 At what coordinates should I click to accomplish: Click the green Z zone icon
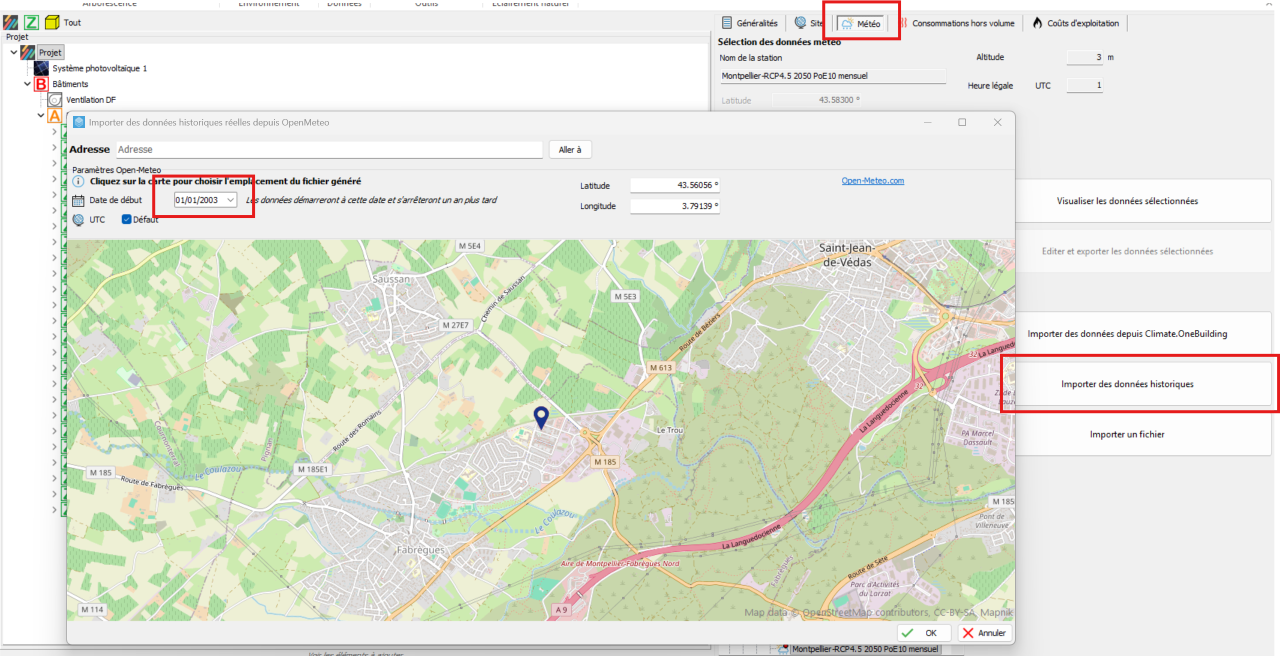[31, 22]
